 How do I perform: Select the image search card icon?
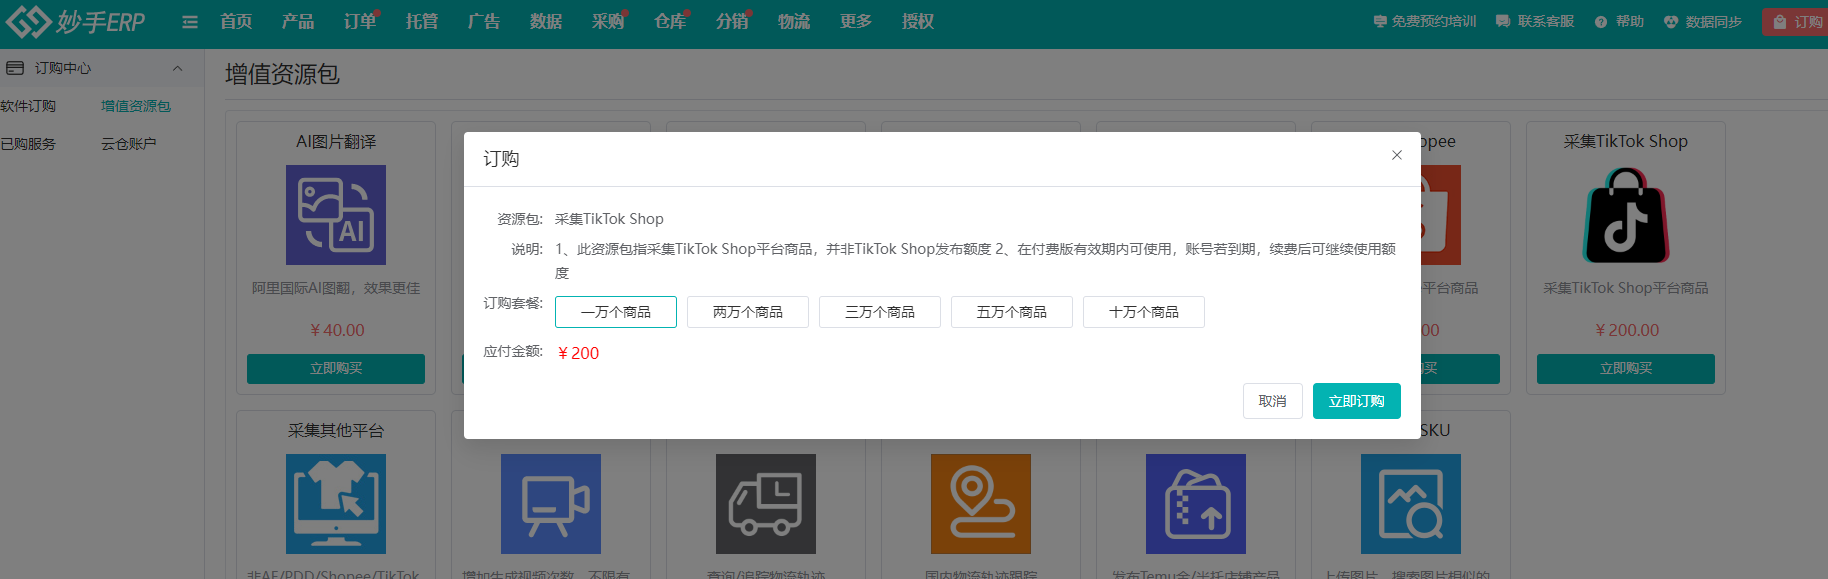click(x=1411, y=504)
